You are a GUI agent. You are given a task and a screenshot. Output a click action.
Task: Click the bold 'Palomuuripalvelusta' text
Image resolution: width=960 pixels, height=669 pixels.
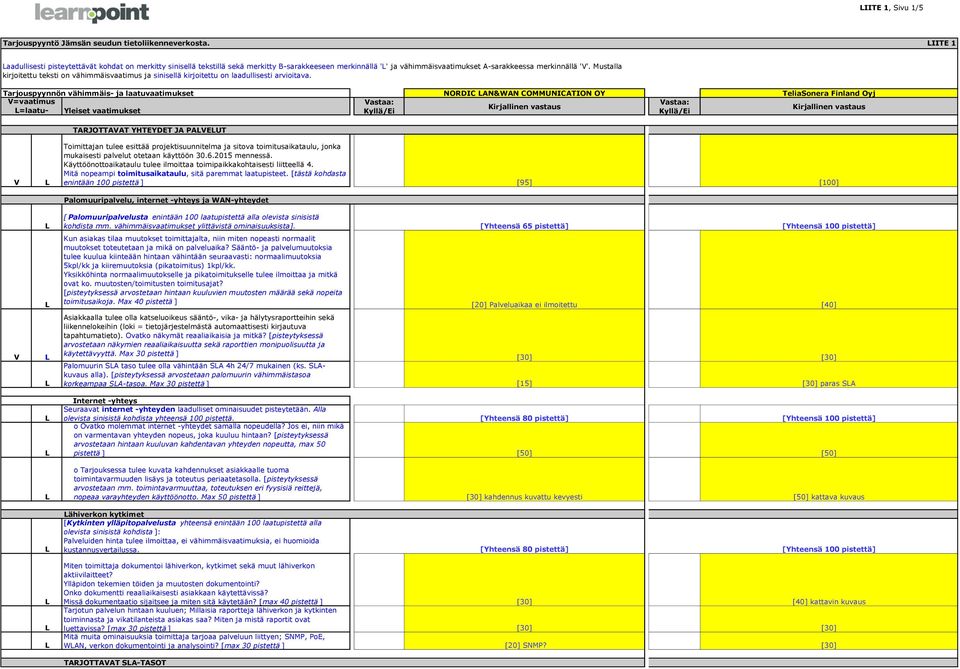tap(108, 217)
